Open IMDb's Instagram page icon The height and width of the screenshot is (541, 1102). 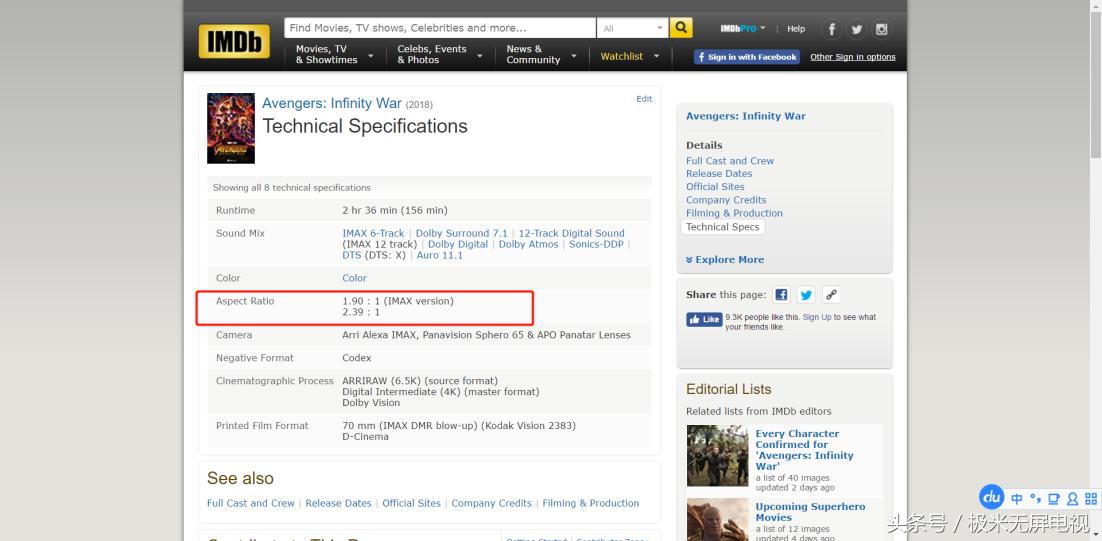point(881,29)
